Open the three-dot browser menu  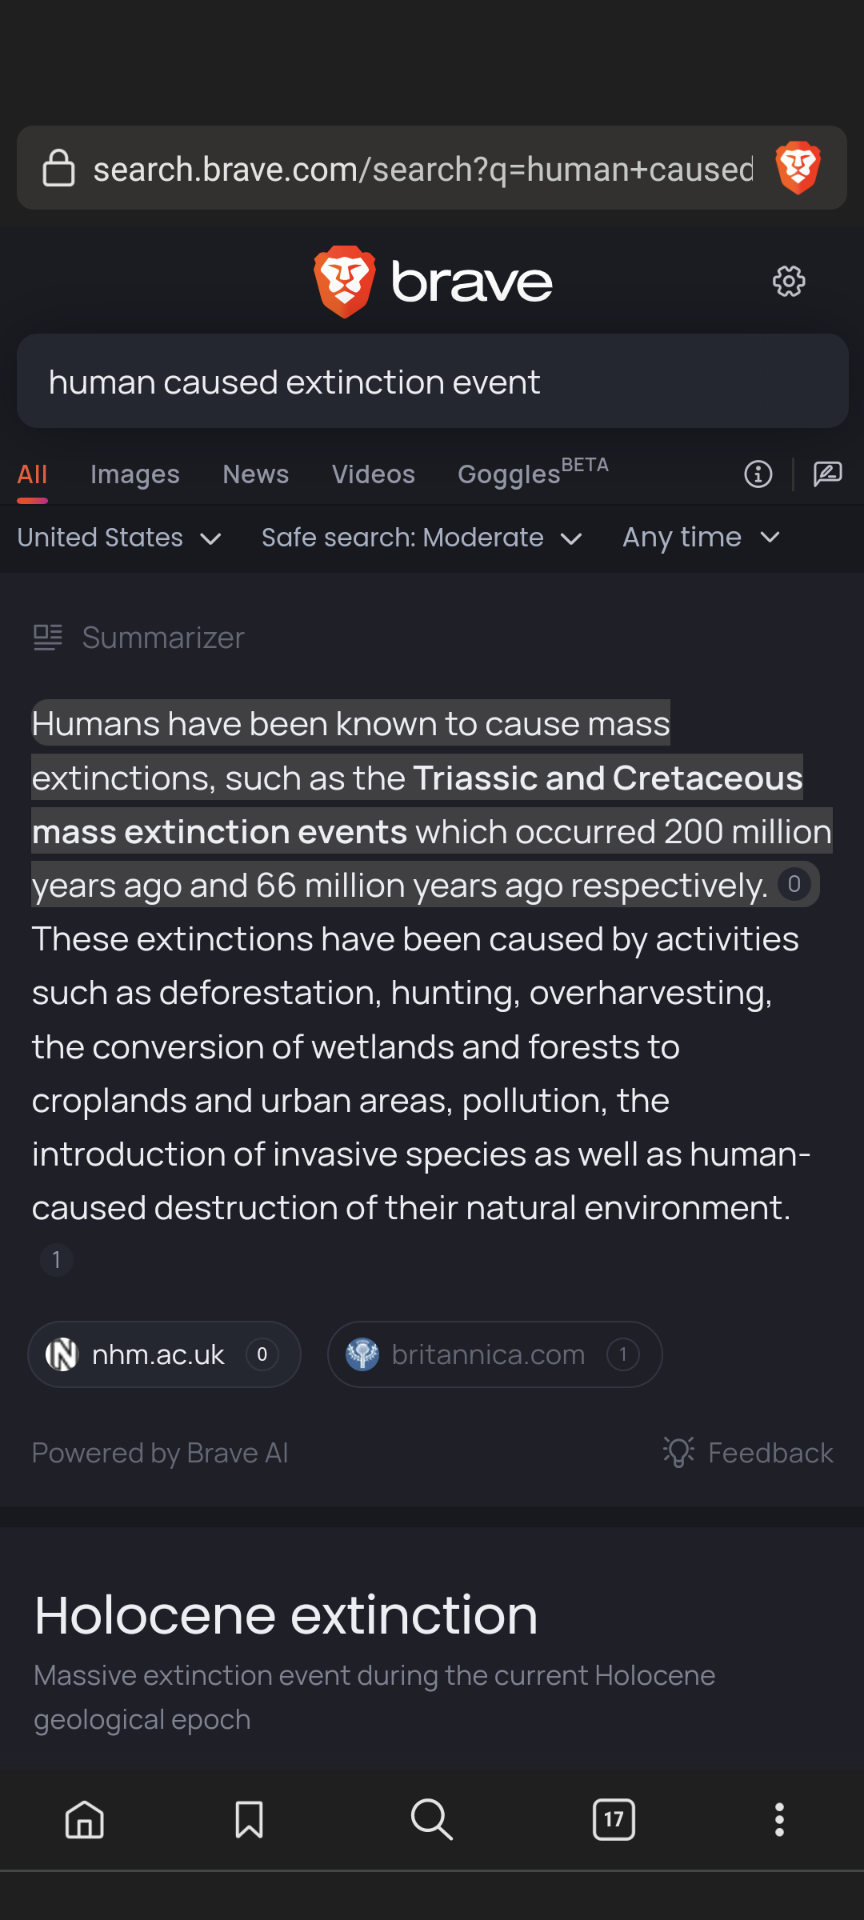point(779,1819)
